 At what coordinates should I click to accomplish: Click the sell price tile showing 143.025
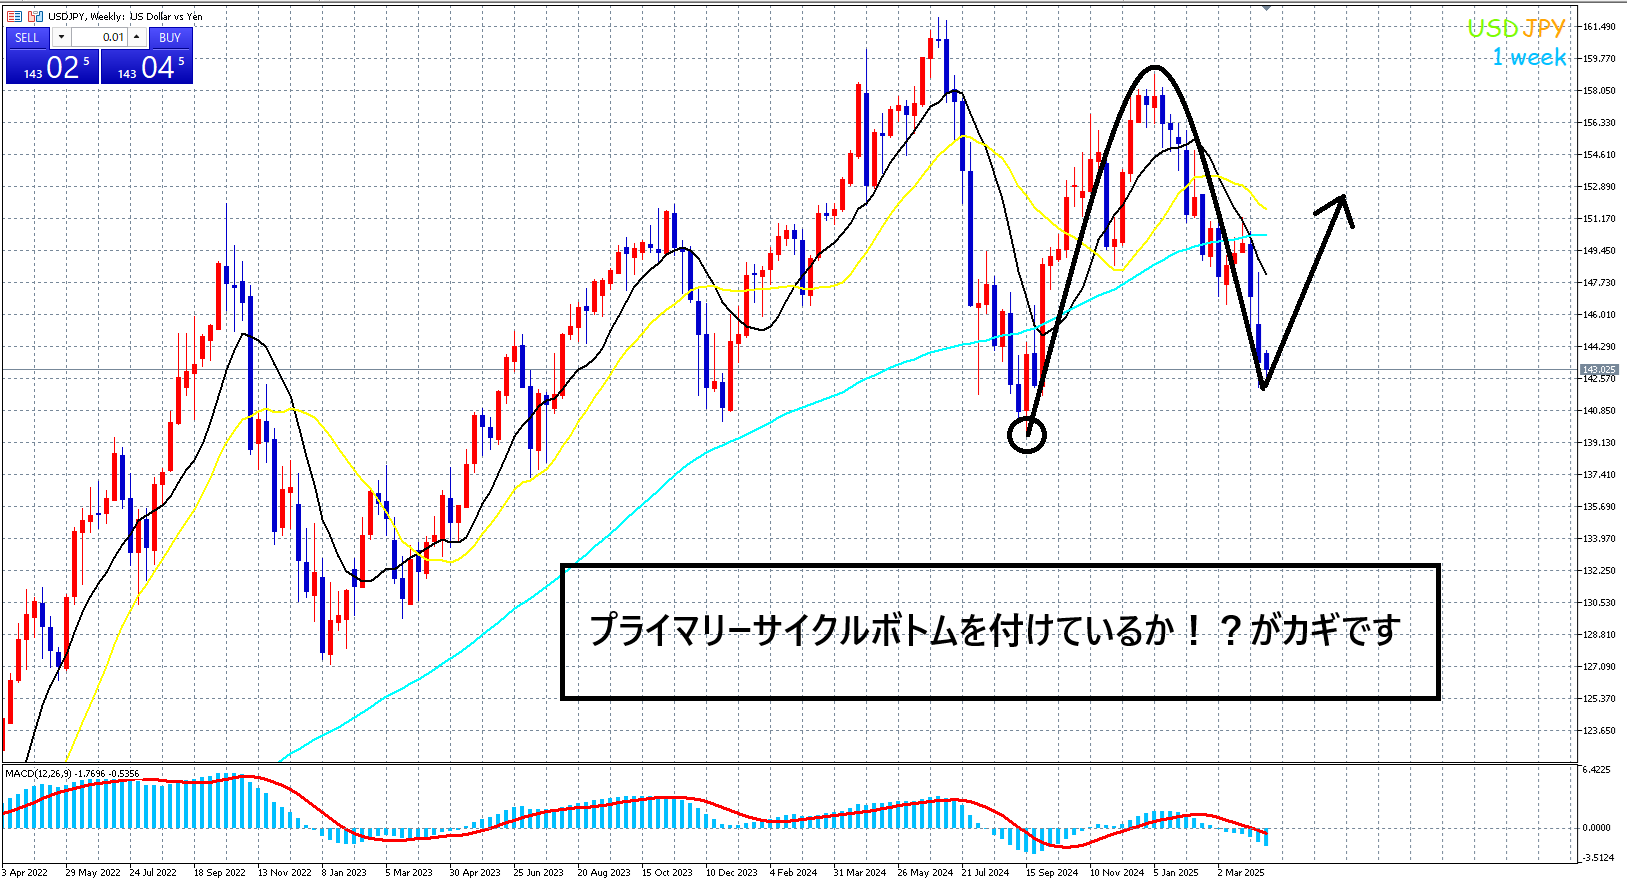[x=52, y=67]
